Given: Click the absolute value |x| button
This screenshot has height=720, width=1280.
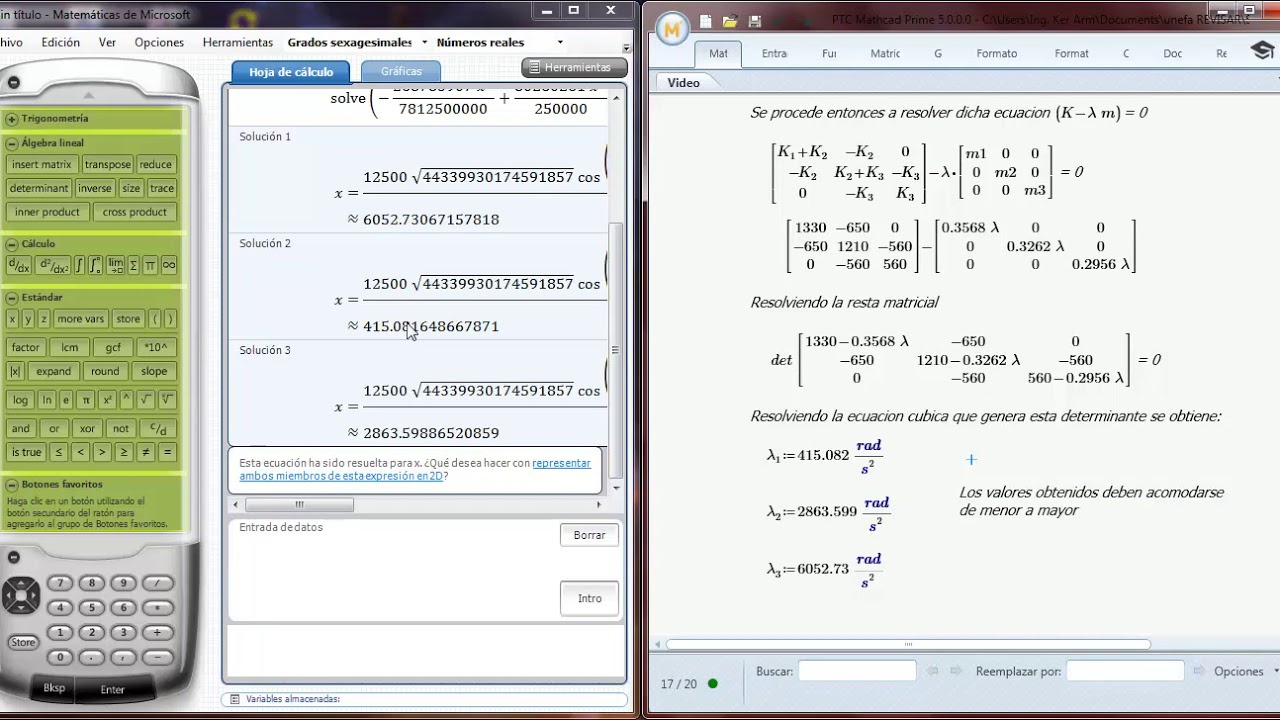Looking at the screenshot, I should 15,371.
